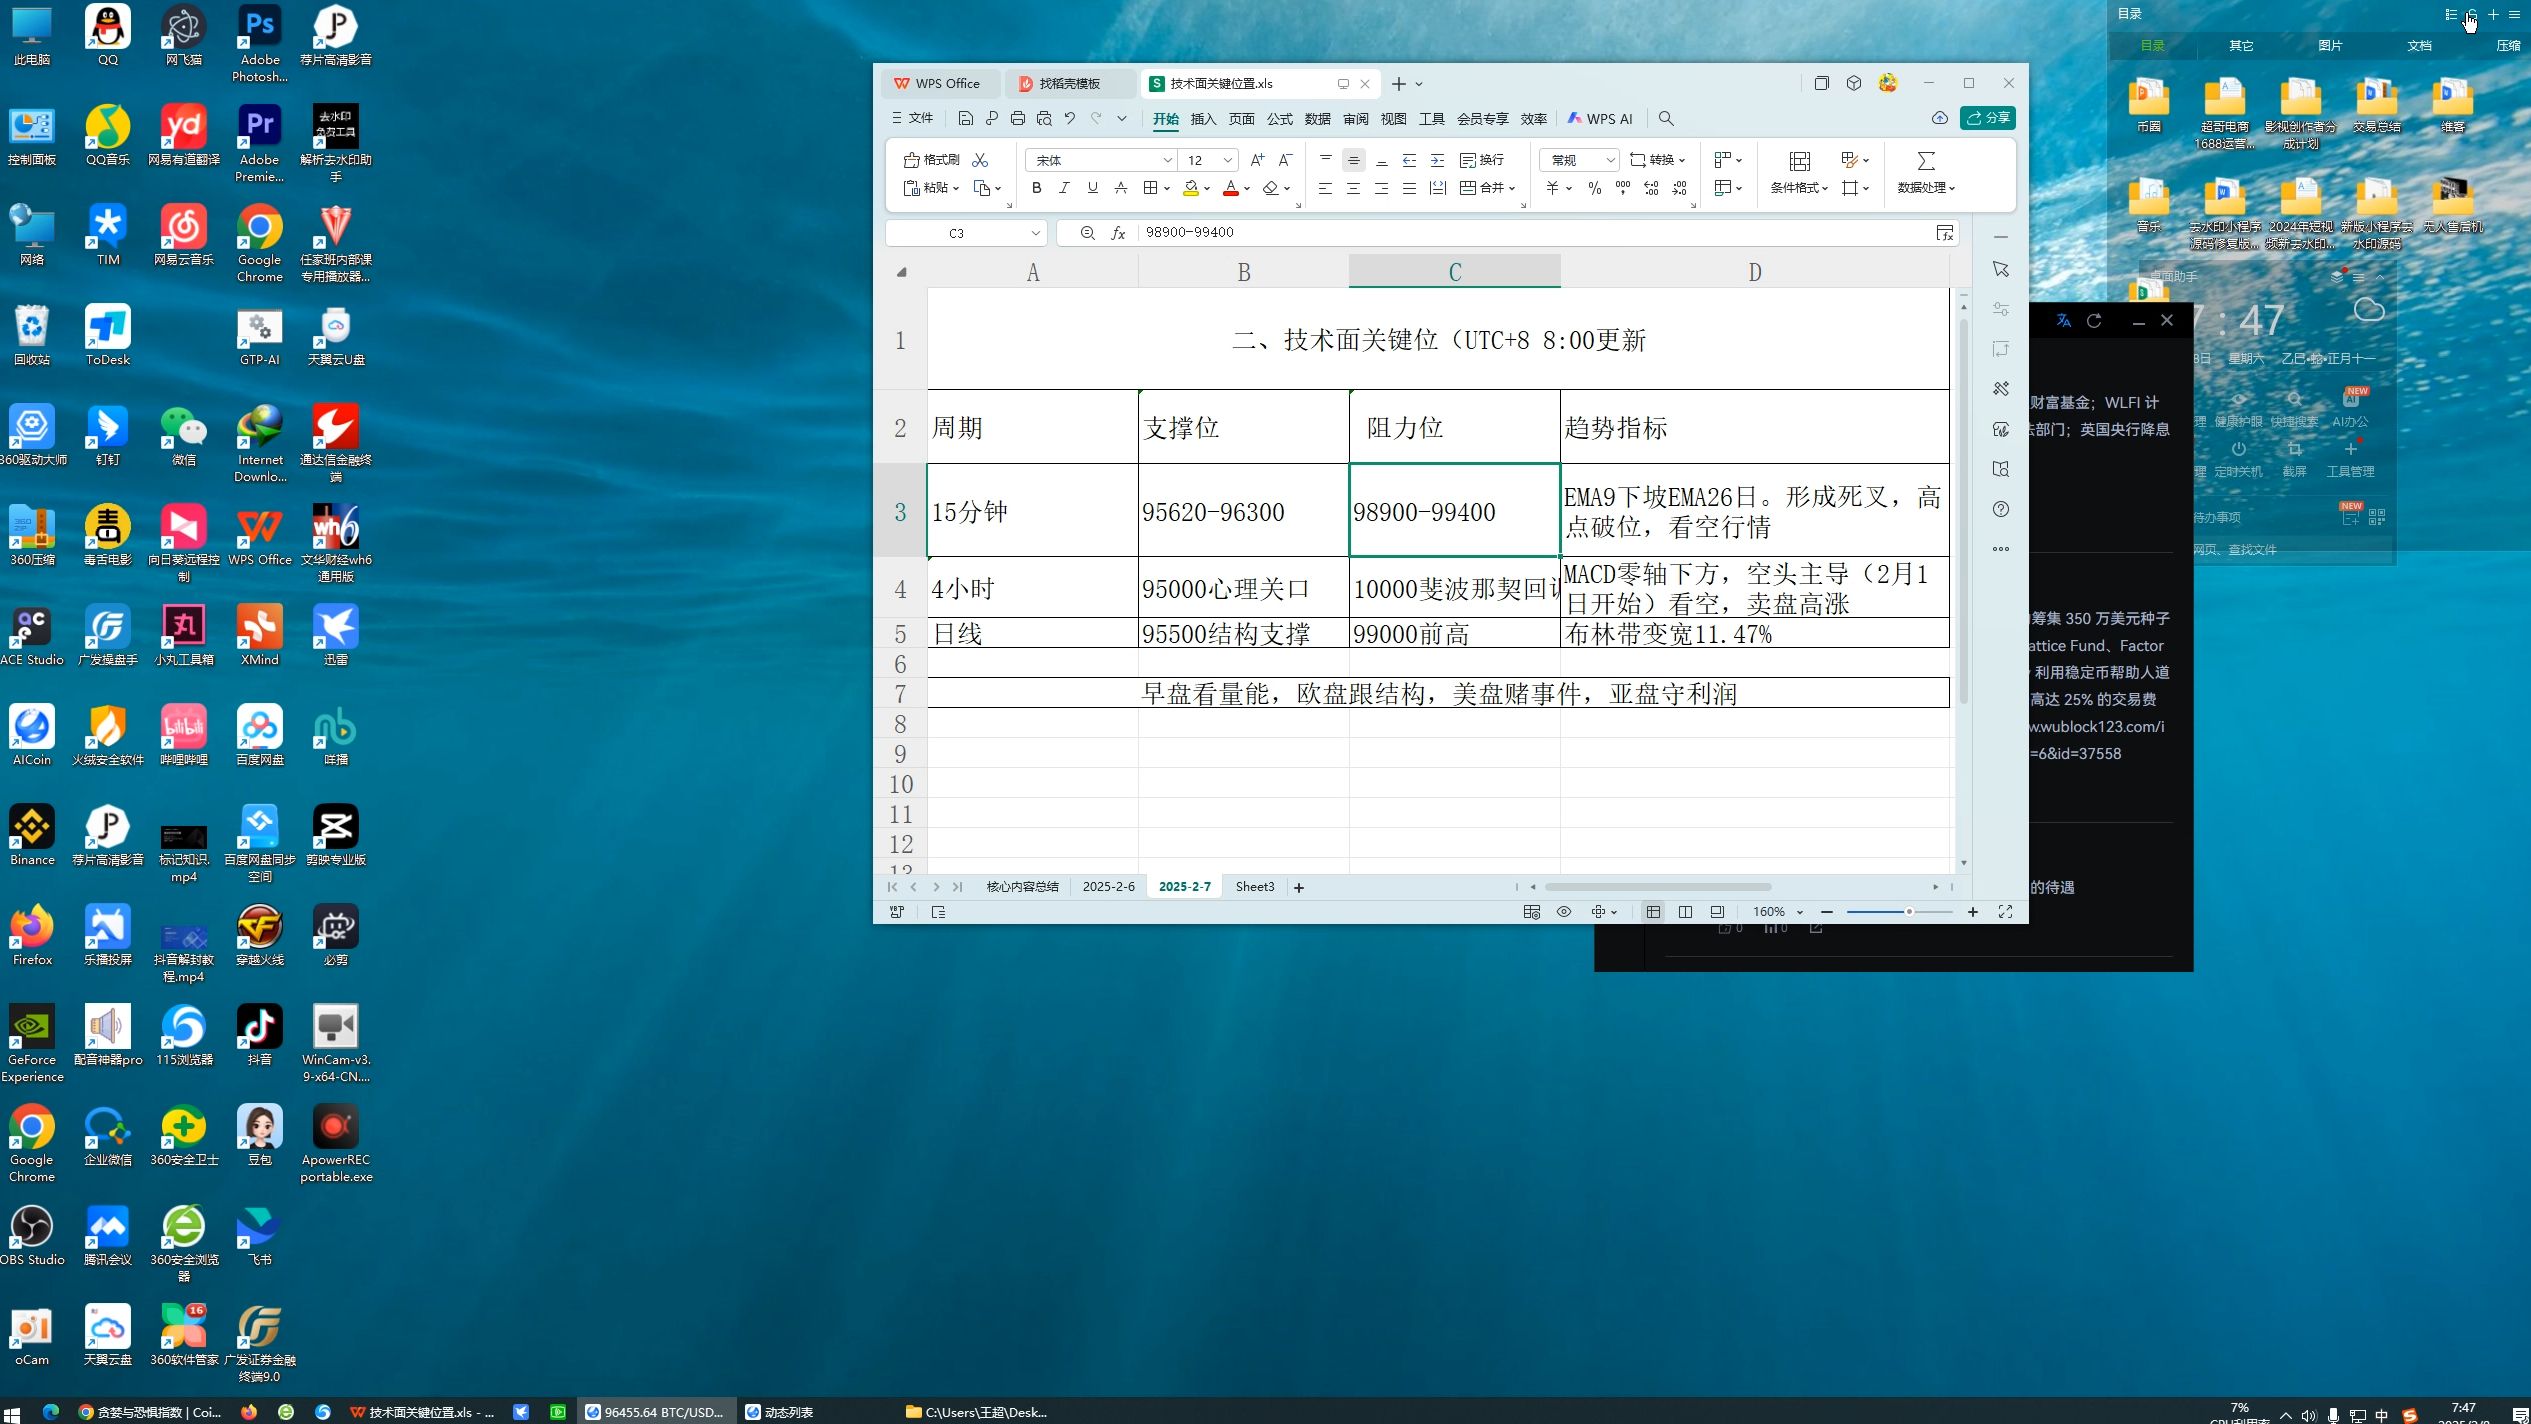
Task: Toggle Wrap Text (换行)
Action: tap(1482, 160)
